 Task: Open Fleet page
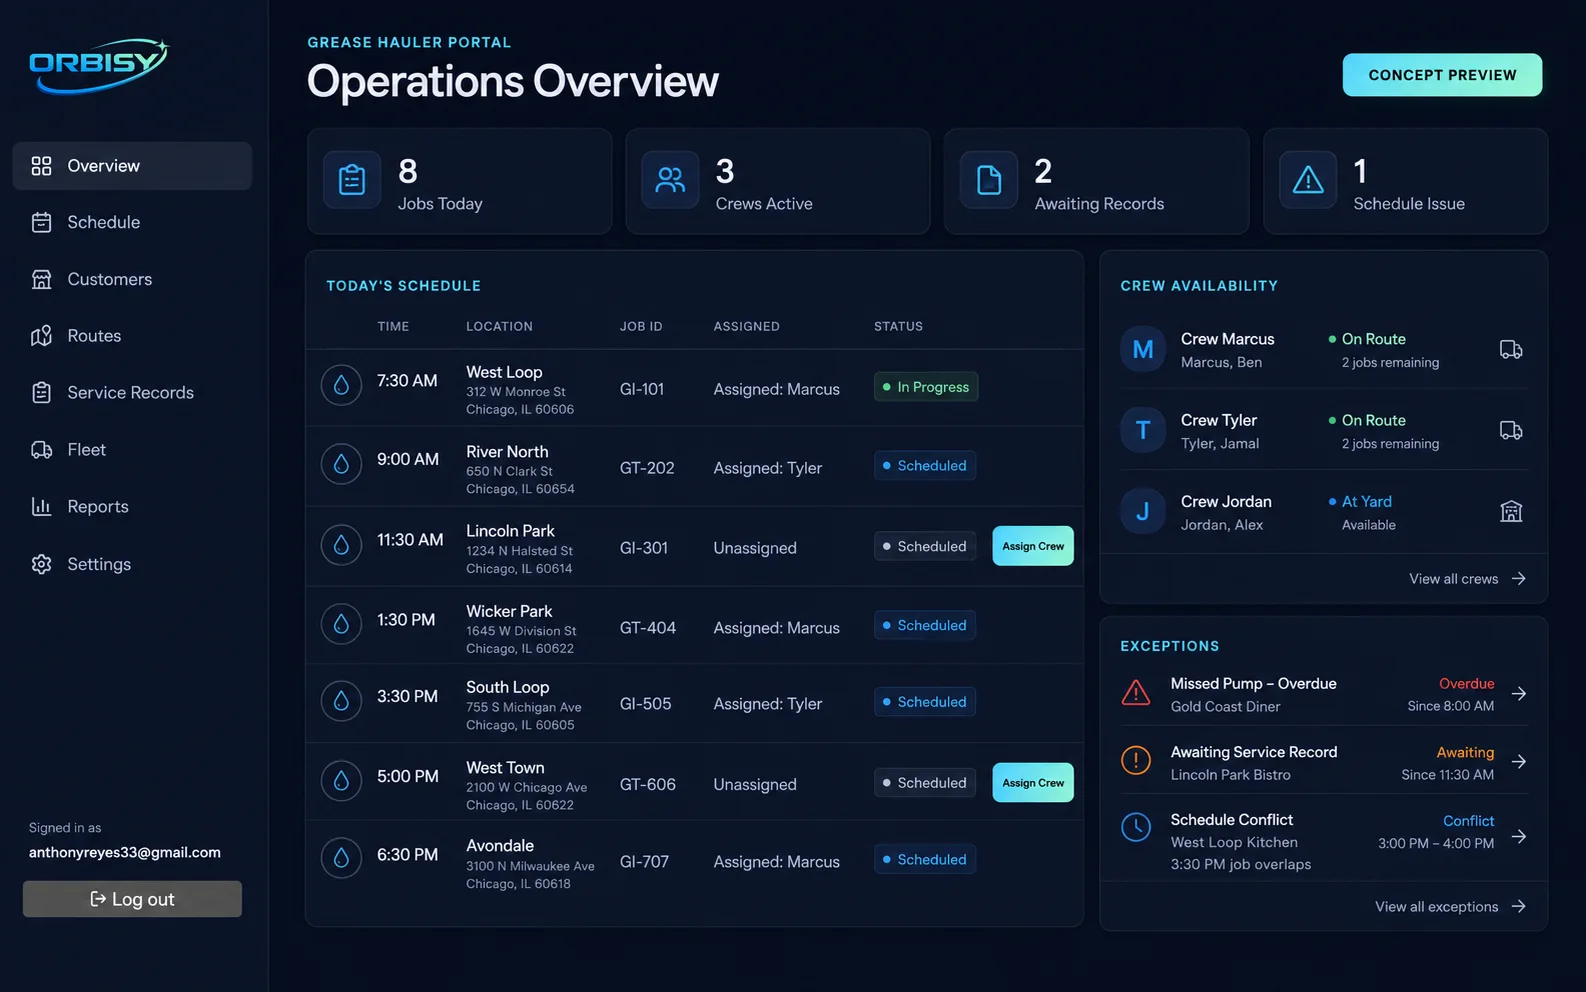(x=132, y=450)
